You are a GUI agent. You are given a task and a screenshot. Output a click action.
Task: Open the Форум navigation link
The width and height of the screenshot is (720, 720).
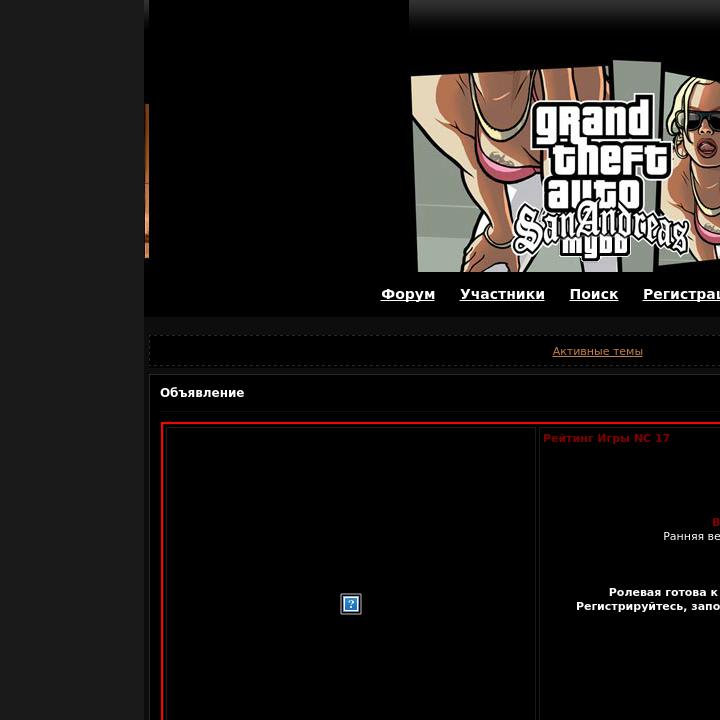[408, 294]
